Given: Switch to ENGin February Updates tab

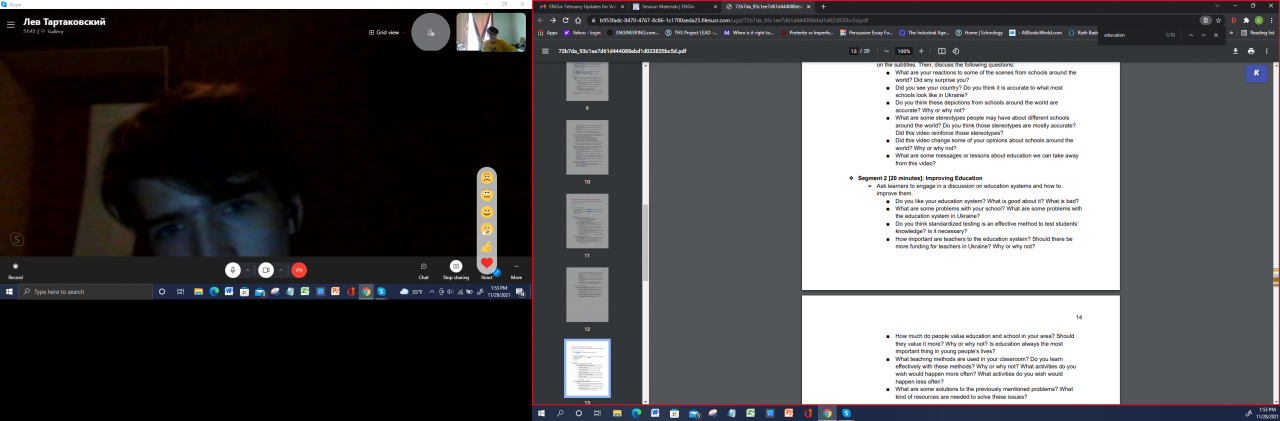Looking at the screenshot, I should pos(580,6).
